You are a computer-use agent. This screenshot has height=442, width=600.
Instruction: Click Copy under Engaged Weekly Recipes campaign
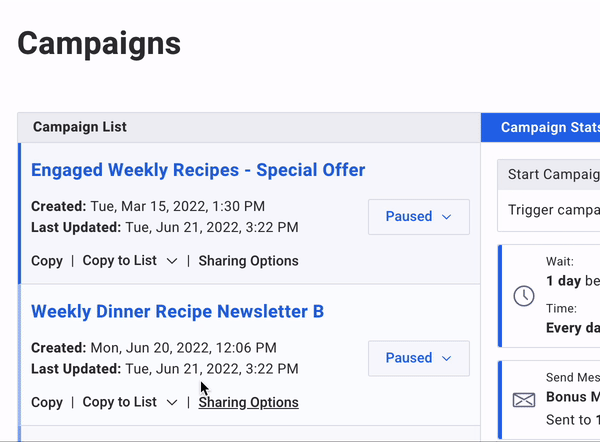click(x=47, y=261)
